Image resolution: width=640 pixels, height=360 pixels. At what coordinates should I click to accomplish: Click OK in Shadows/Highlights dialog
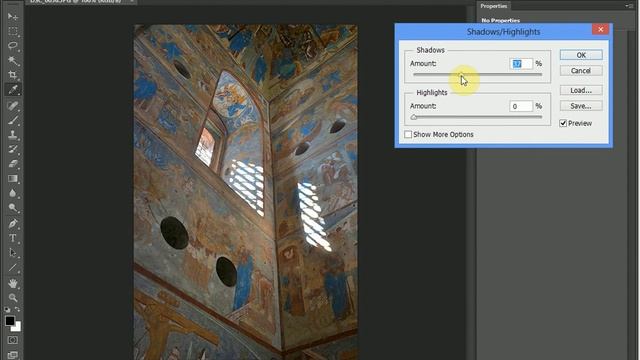pos(581,55)
